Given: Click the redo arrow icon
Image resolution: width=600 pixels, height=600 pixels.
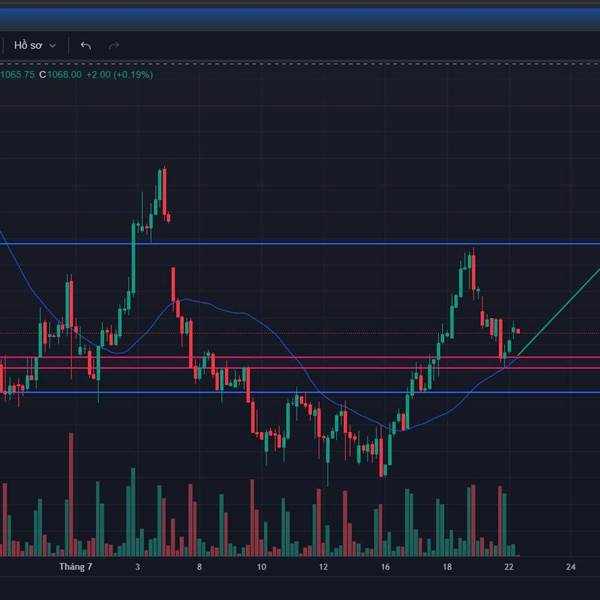Looking at the screenshot, I should click(x=114, y=46).
